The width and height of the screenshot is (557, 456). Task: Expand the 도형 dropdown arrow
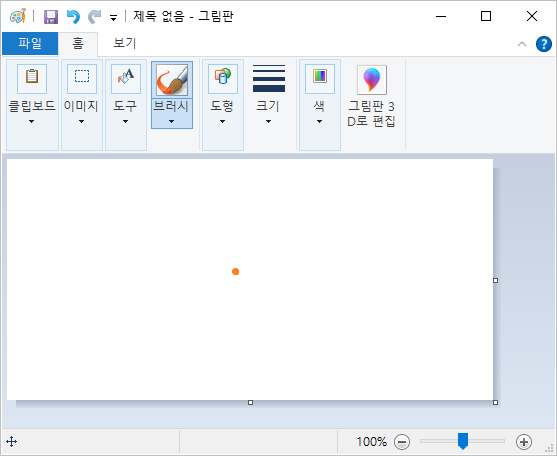point(222,121)
